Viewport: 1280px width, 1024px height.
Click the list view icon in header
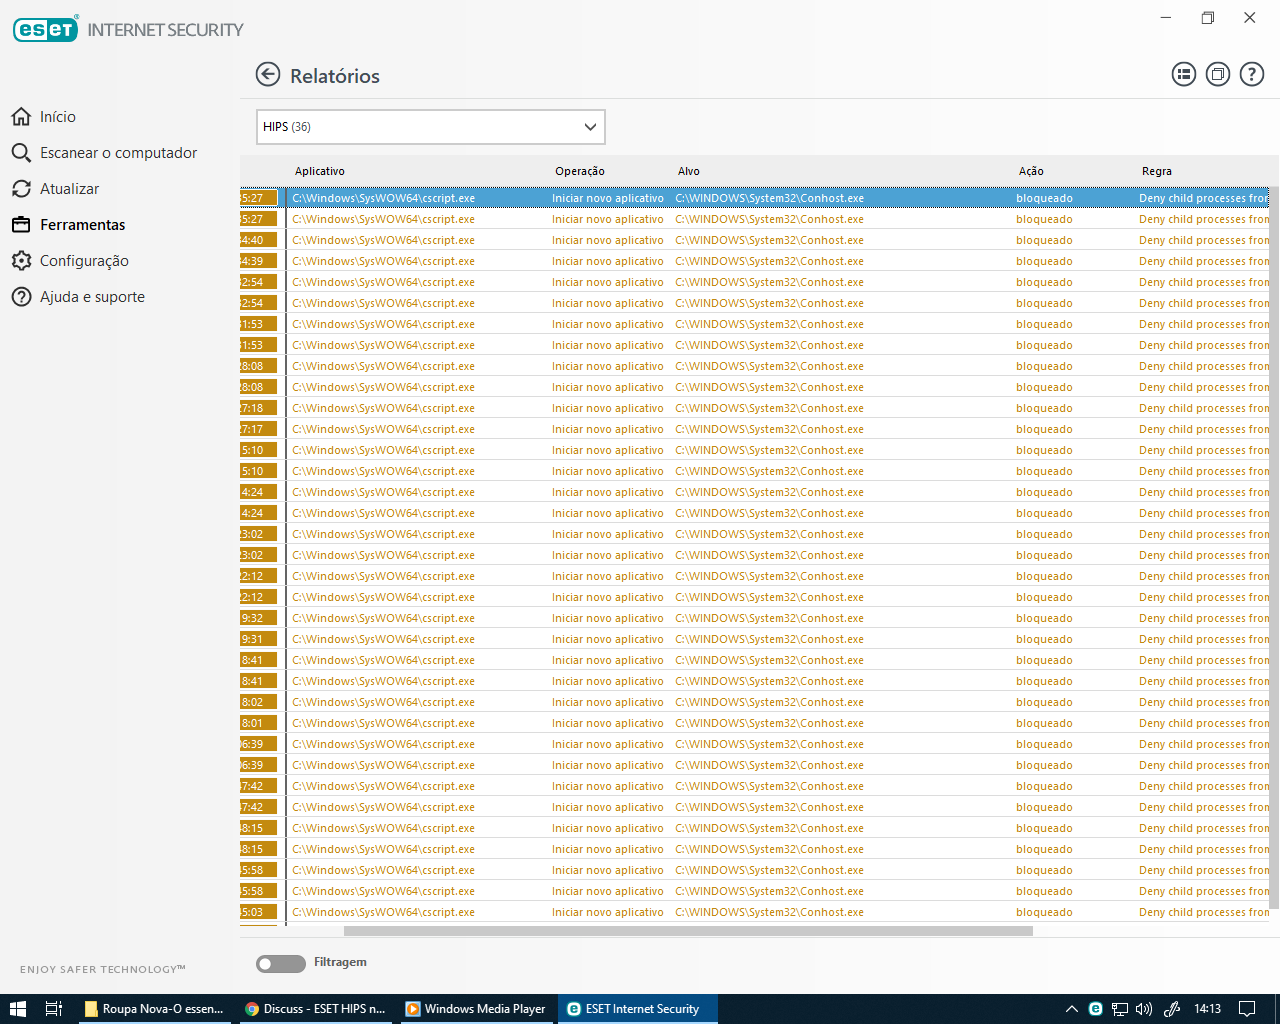click(1183, 74)
